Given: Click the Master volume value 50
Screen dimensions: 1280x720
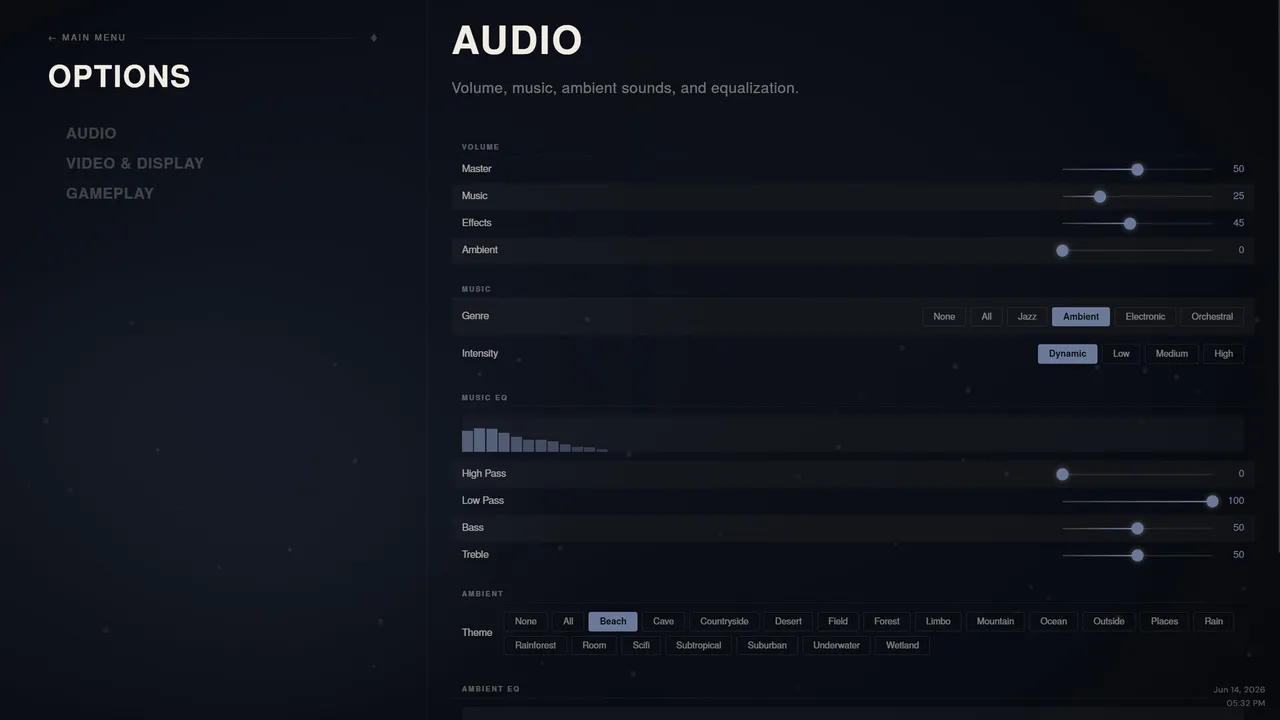Looking at the screenshot, I should click(1238, 169).
